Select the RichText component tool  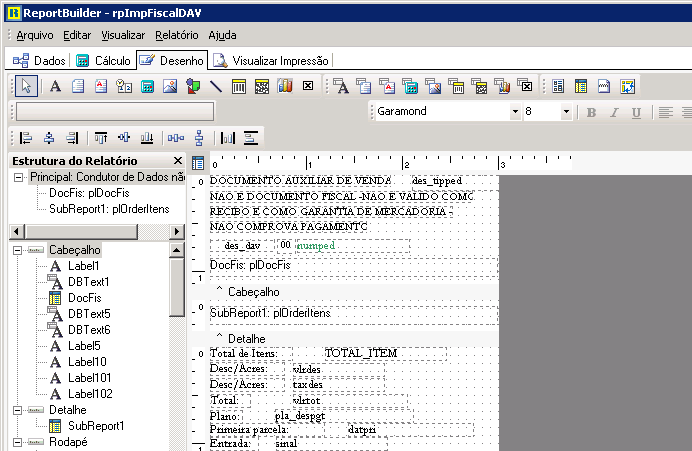click(101, 86)
